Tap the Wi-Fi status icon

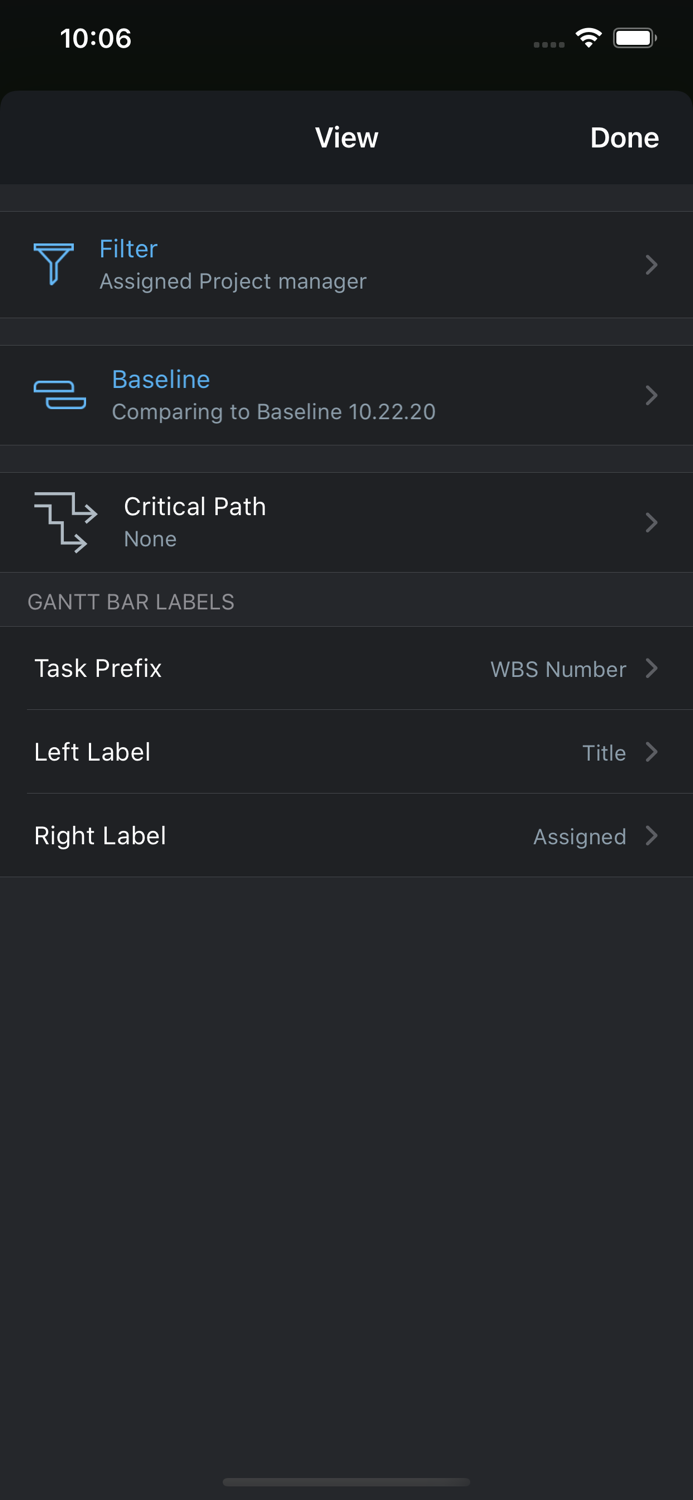589,38
